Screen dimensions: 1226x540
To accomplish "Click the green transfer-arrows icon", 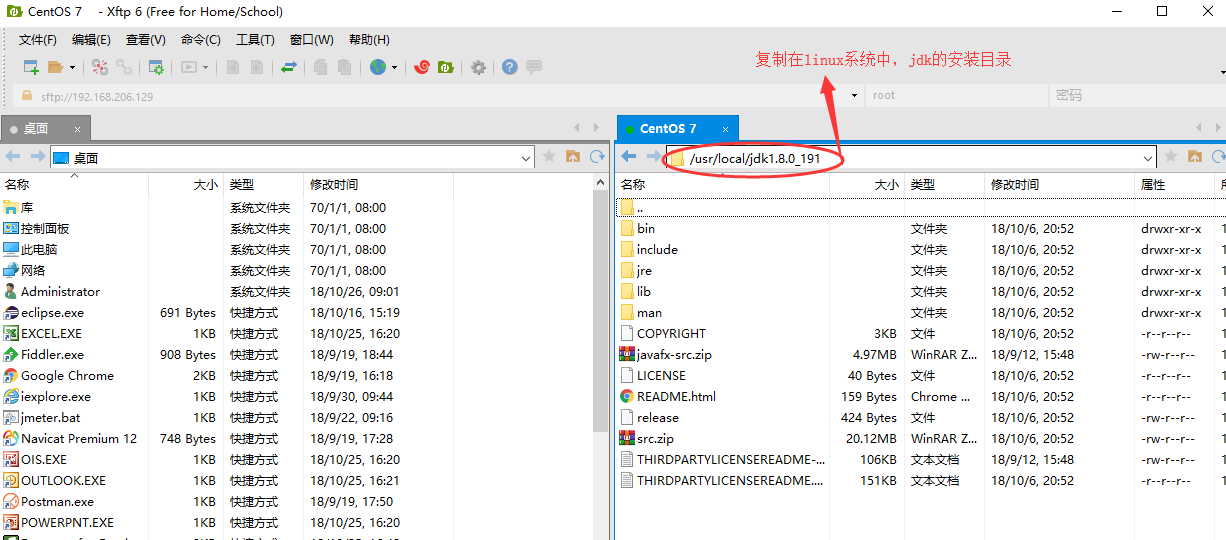I will [x=288, y=67].
